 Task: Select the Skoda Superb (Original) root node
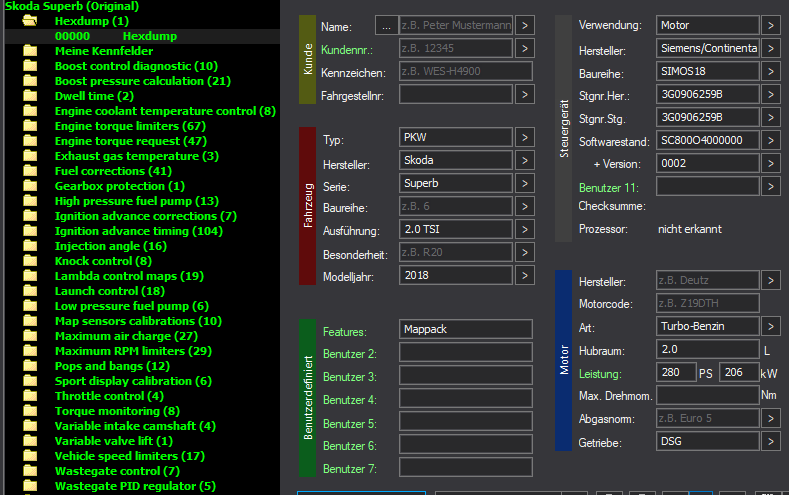click(71, 6)
